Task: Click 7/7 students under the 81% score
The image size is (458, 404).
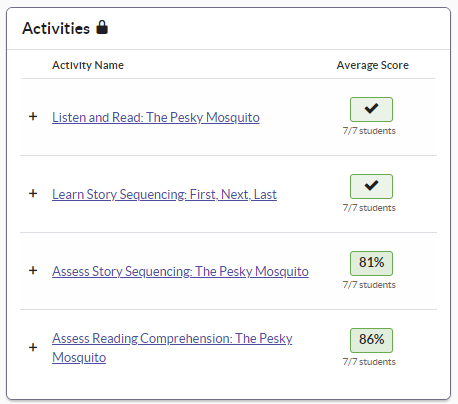Action: pyautogui.click(x=369, y=285)
